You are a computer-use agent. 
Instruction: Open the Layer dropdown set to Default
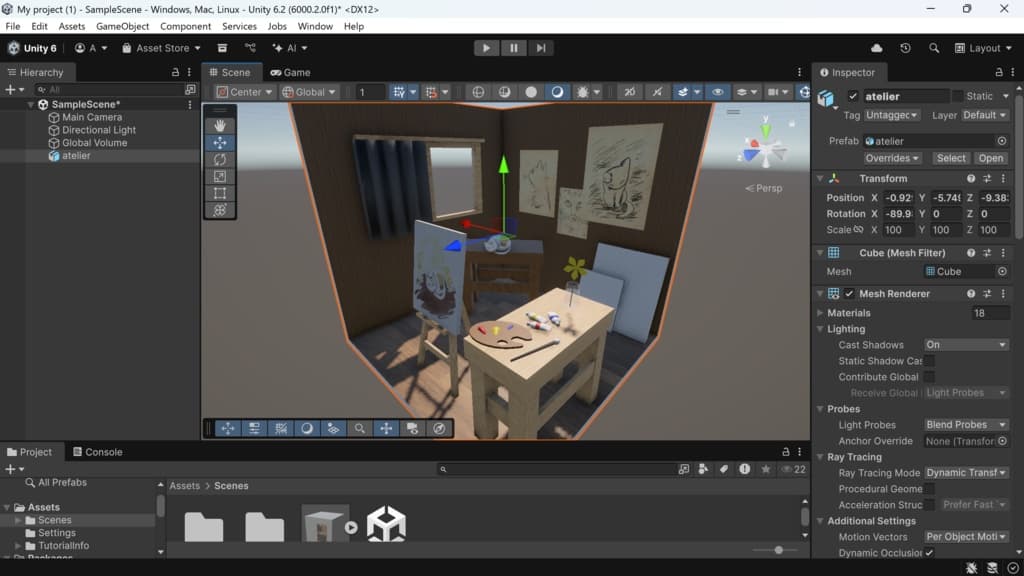(984, 115)
